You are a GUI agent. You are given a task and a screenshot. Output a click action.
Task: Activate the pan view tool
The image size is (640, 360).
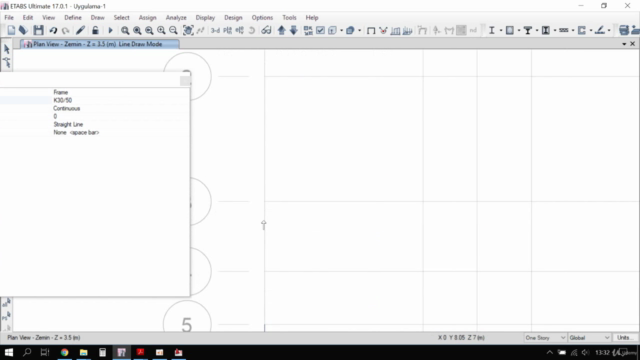click(188, 30)
